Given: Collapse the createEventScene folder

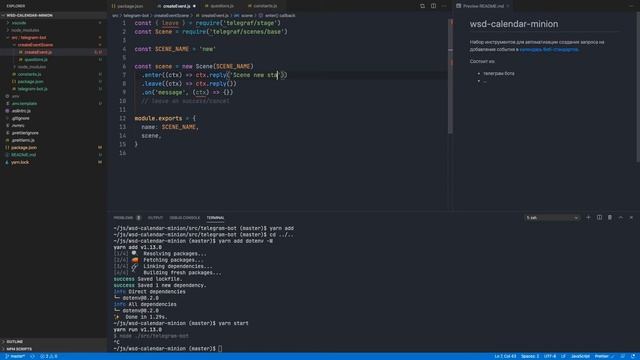Looking at the screenshot, I should pyautogui.click(x=53, y=45).
